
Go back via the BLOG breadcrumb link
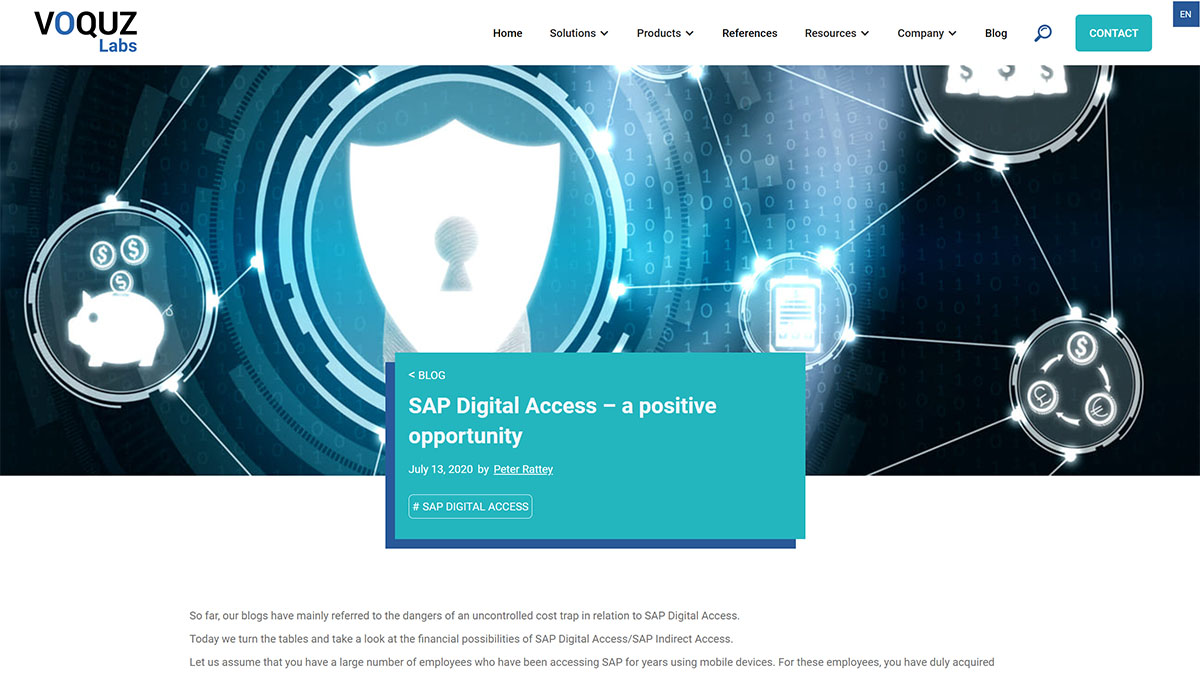click(427, 375)
